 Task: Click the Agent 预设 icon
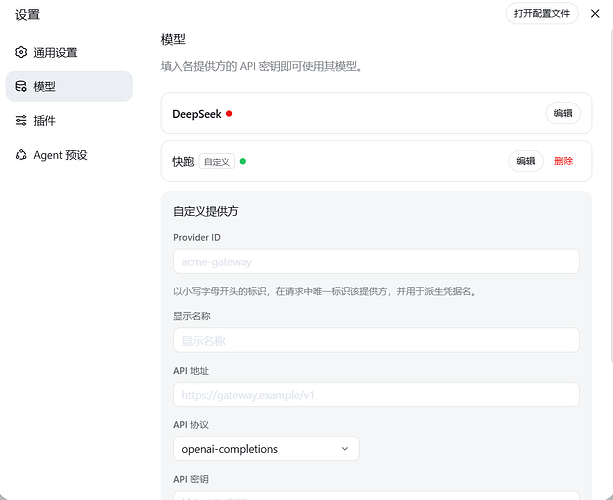point(21,155)
